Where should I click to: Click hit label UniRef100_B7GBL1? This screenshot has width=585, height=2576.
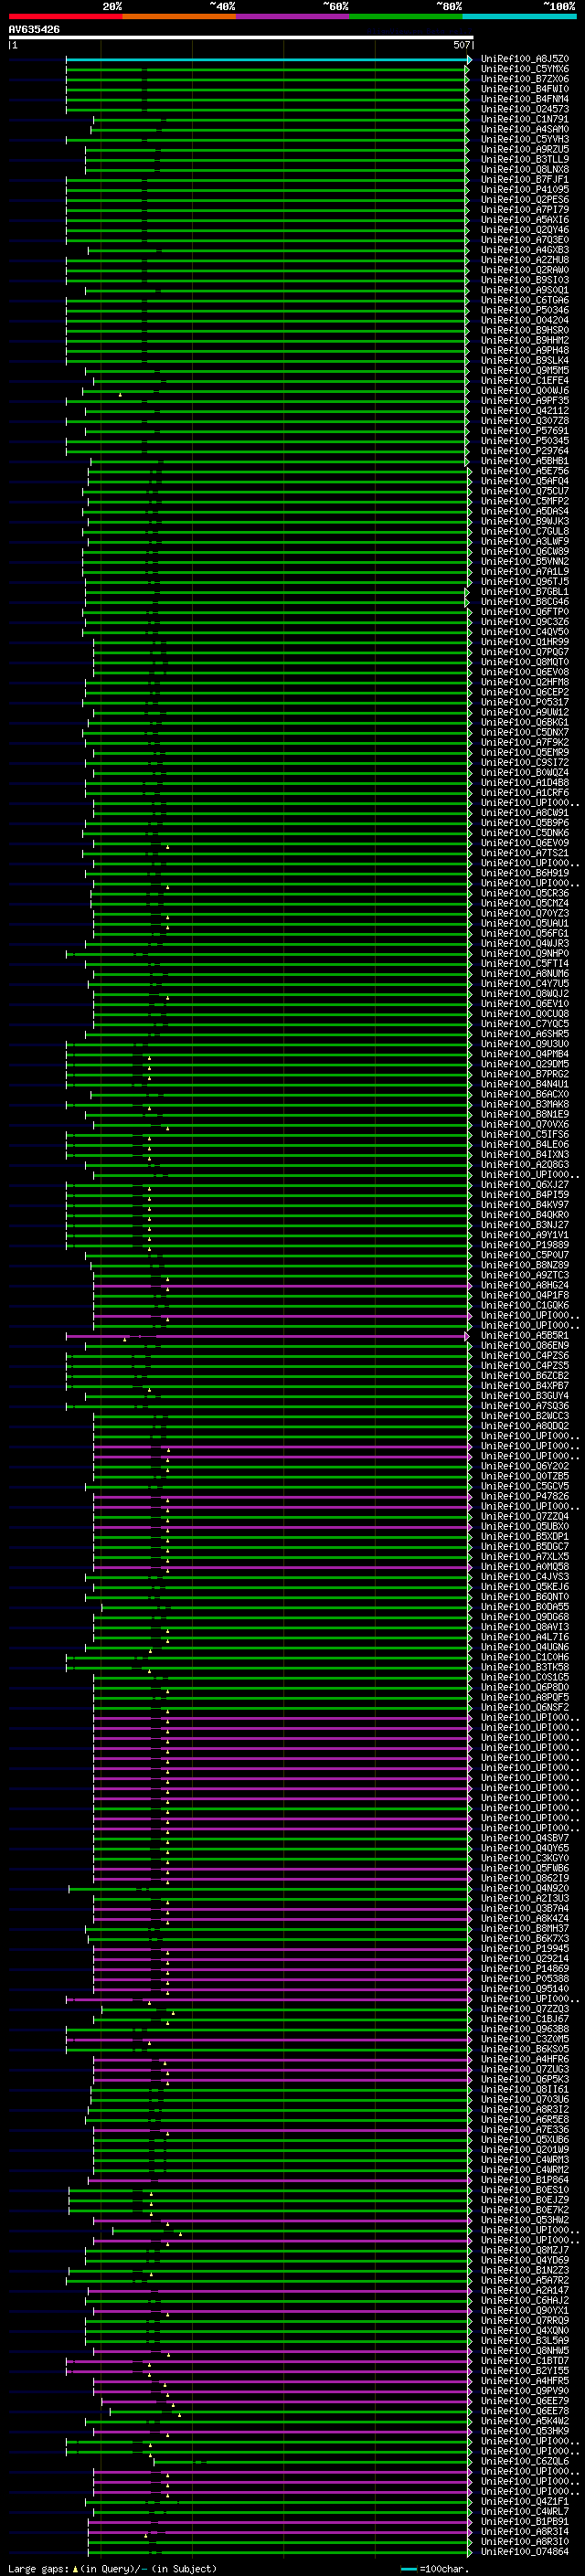point(525,591)
